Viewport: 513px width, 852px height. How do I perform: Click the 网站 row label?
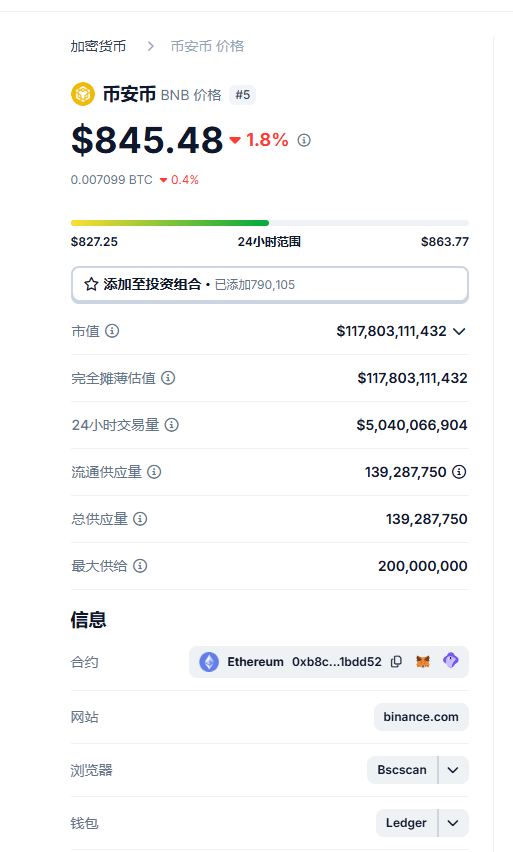85,717
